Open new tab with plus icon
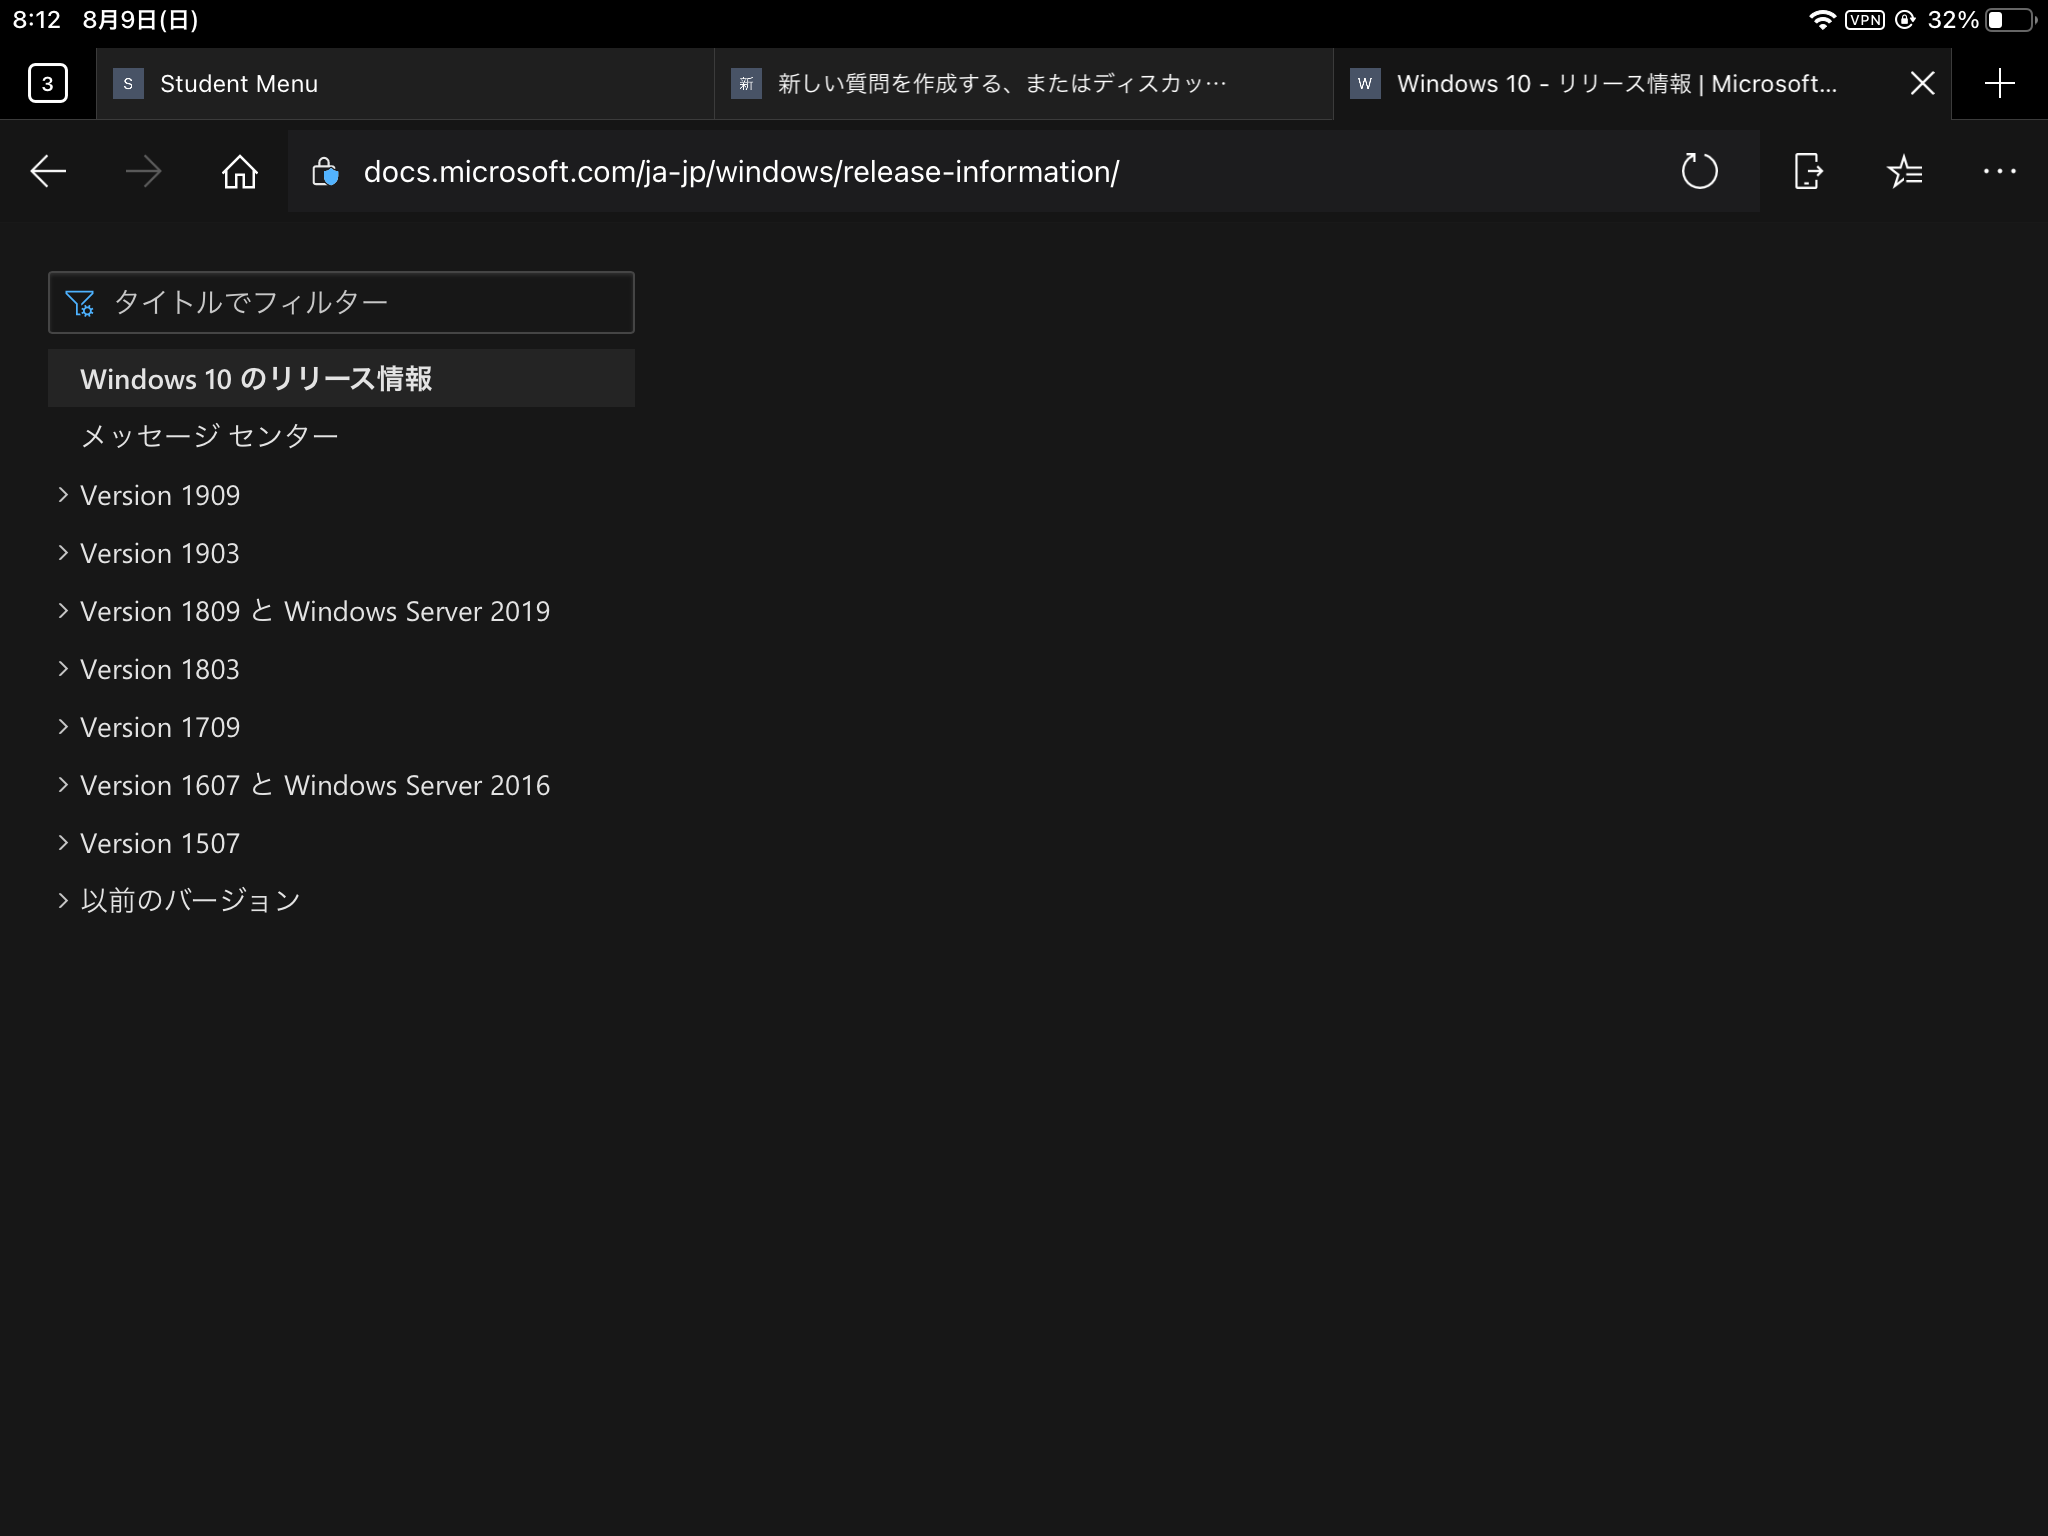The width and height of the screenshot is (2048, 1536). 1999,83
